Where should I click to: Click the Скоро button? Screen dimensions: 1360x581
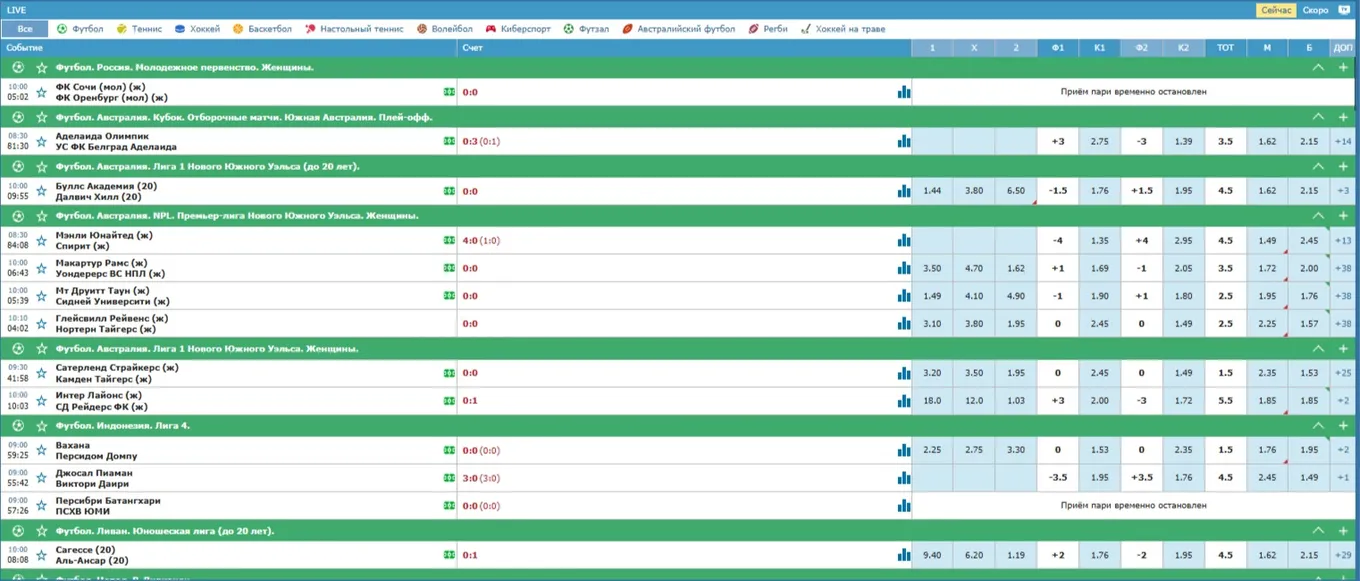[1316, 10]
